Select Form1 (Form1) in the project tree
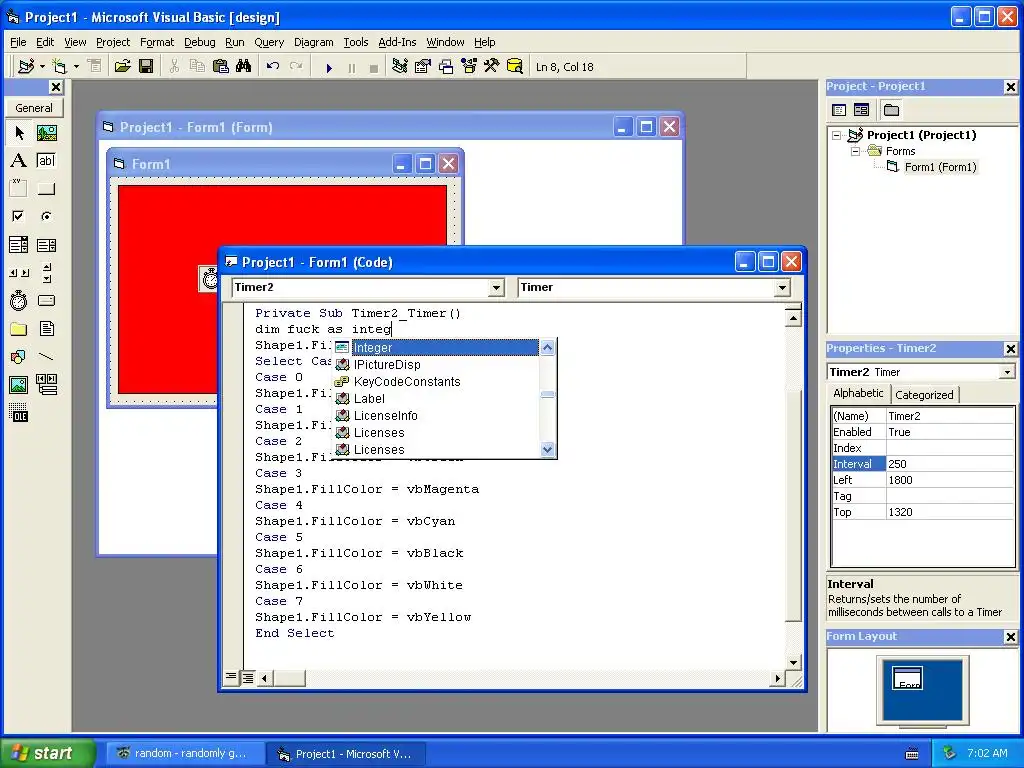The image size is (1024, 768). click(940, 167)
